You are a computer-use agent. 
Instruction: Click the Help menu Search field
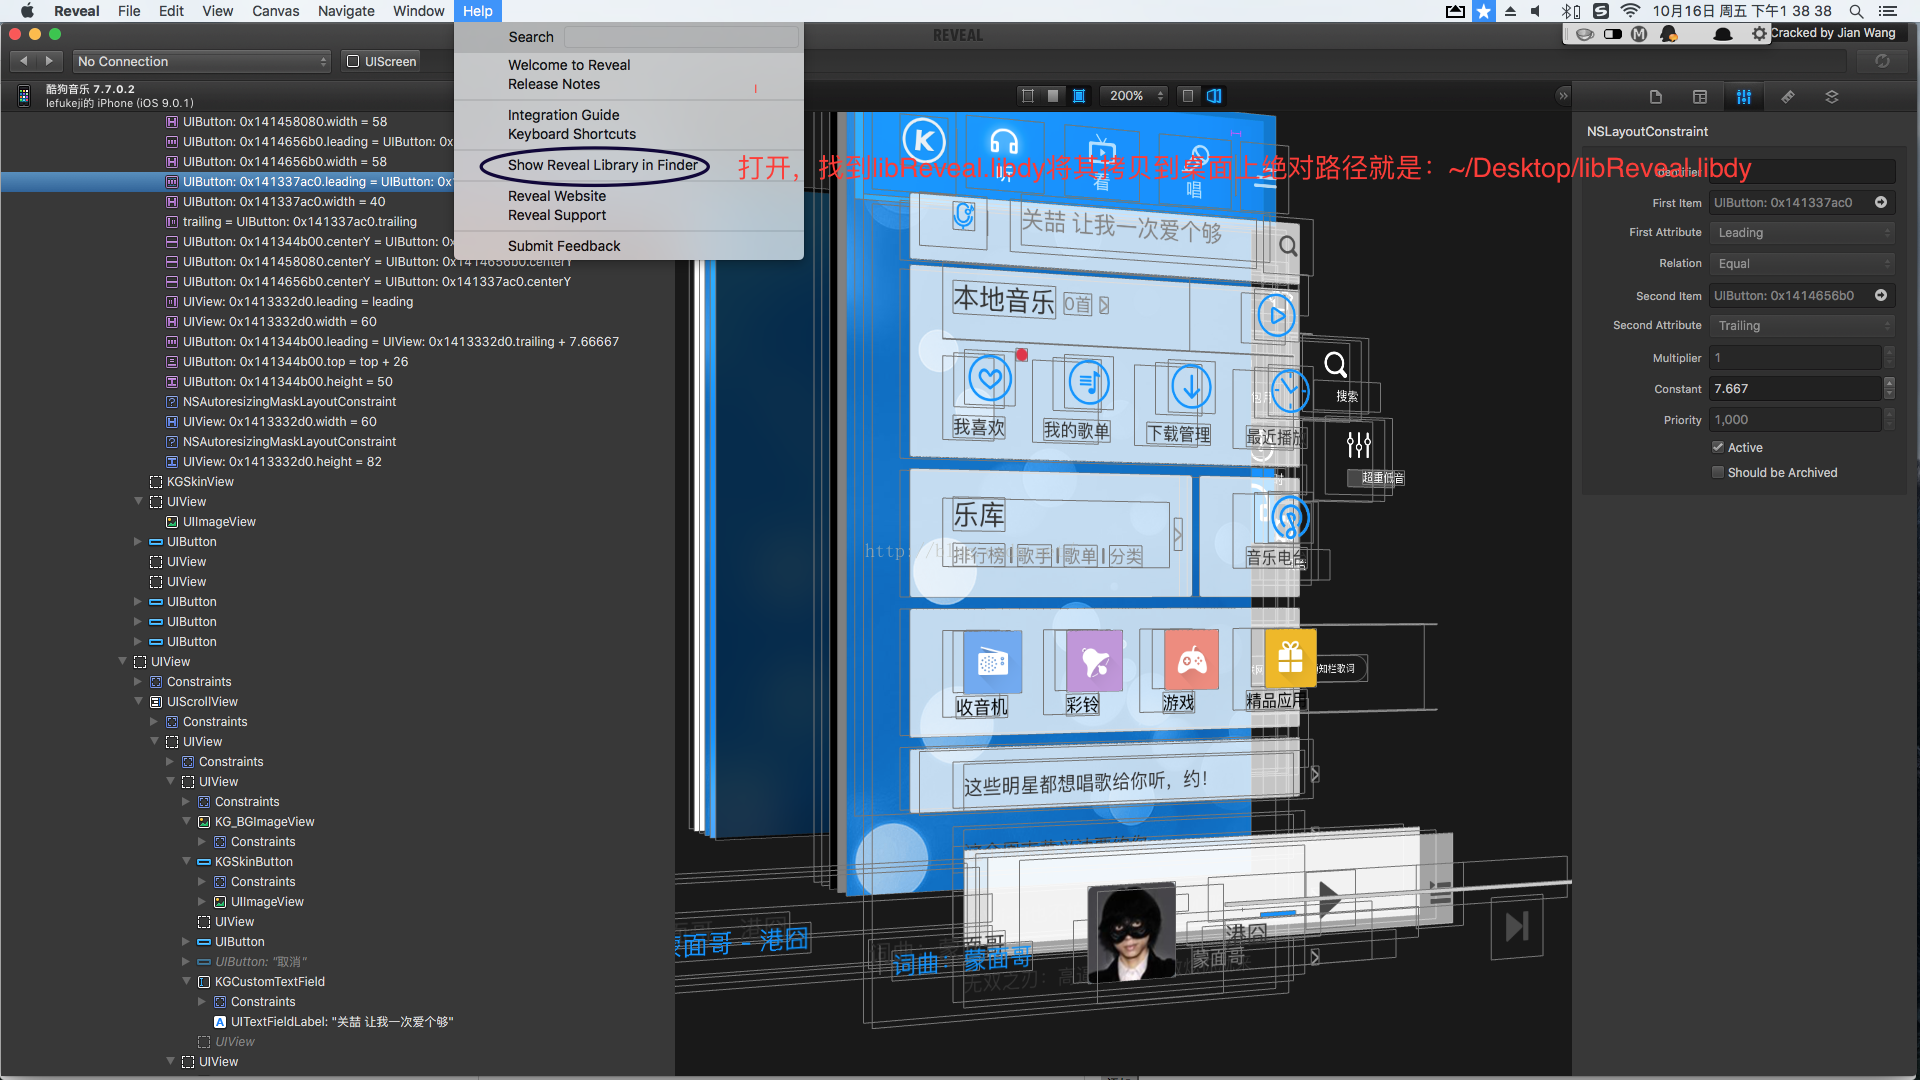pyautogui.click(x=681, y=37)
